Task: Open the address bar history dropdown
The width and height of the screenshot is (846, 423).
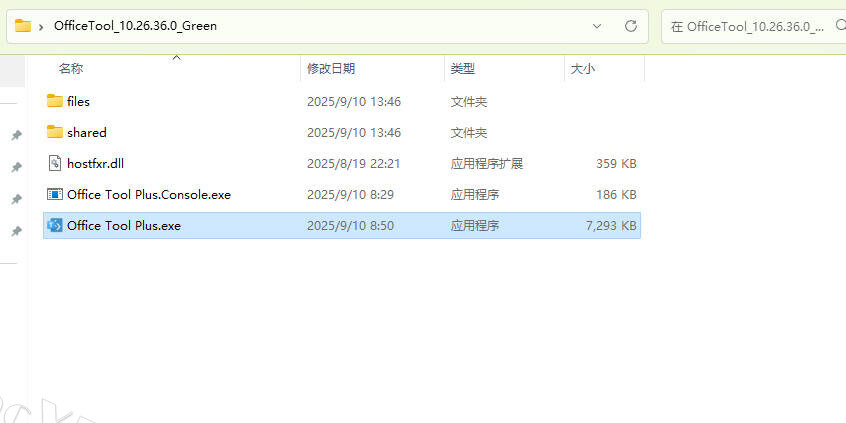Action: 597,26
